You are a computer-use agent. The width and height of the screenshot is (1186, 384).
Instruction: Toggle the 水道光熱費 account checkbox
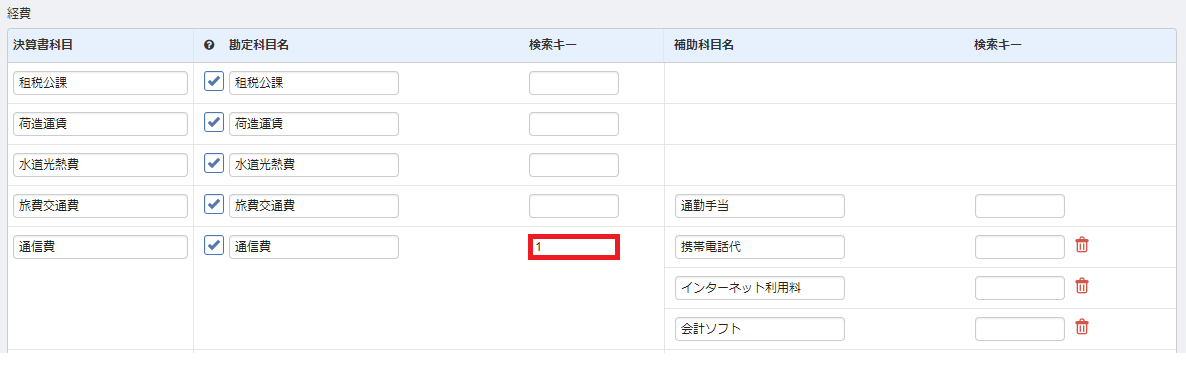[214, 163]
